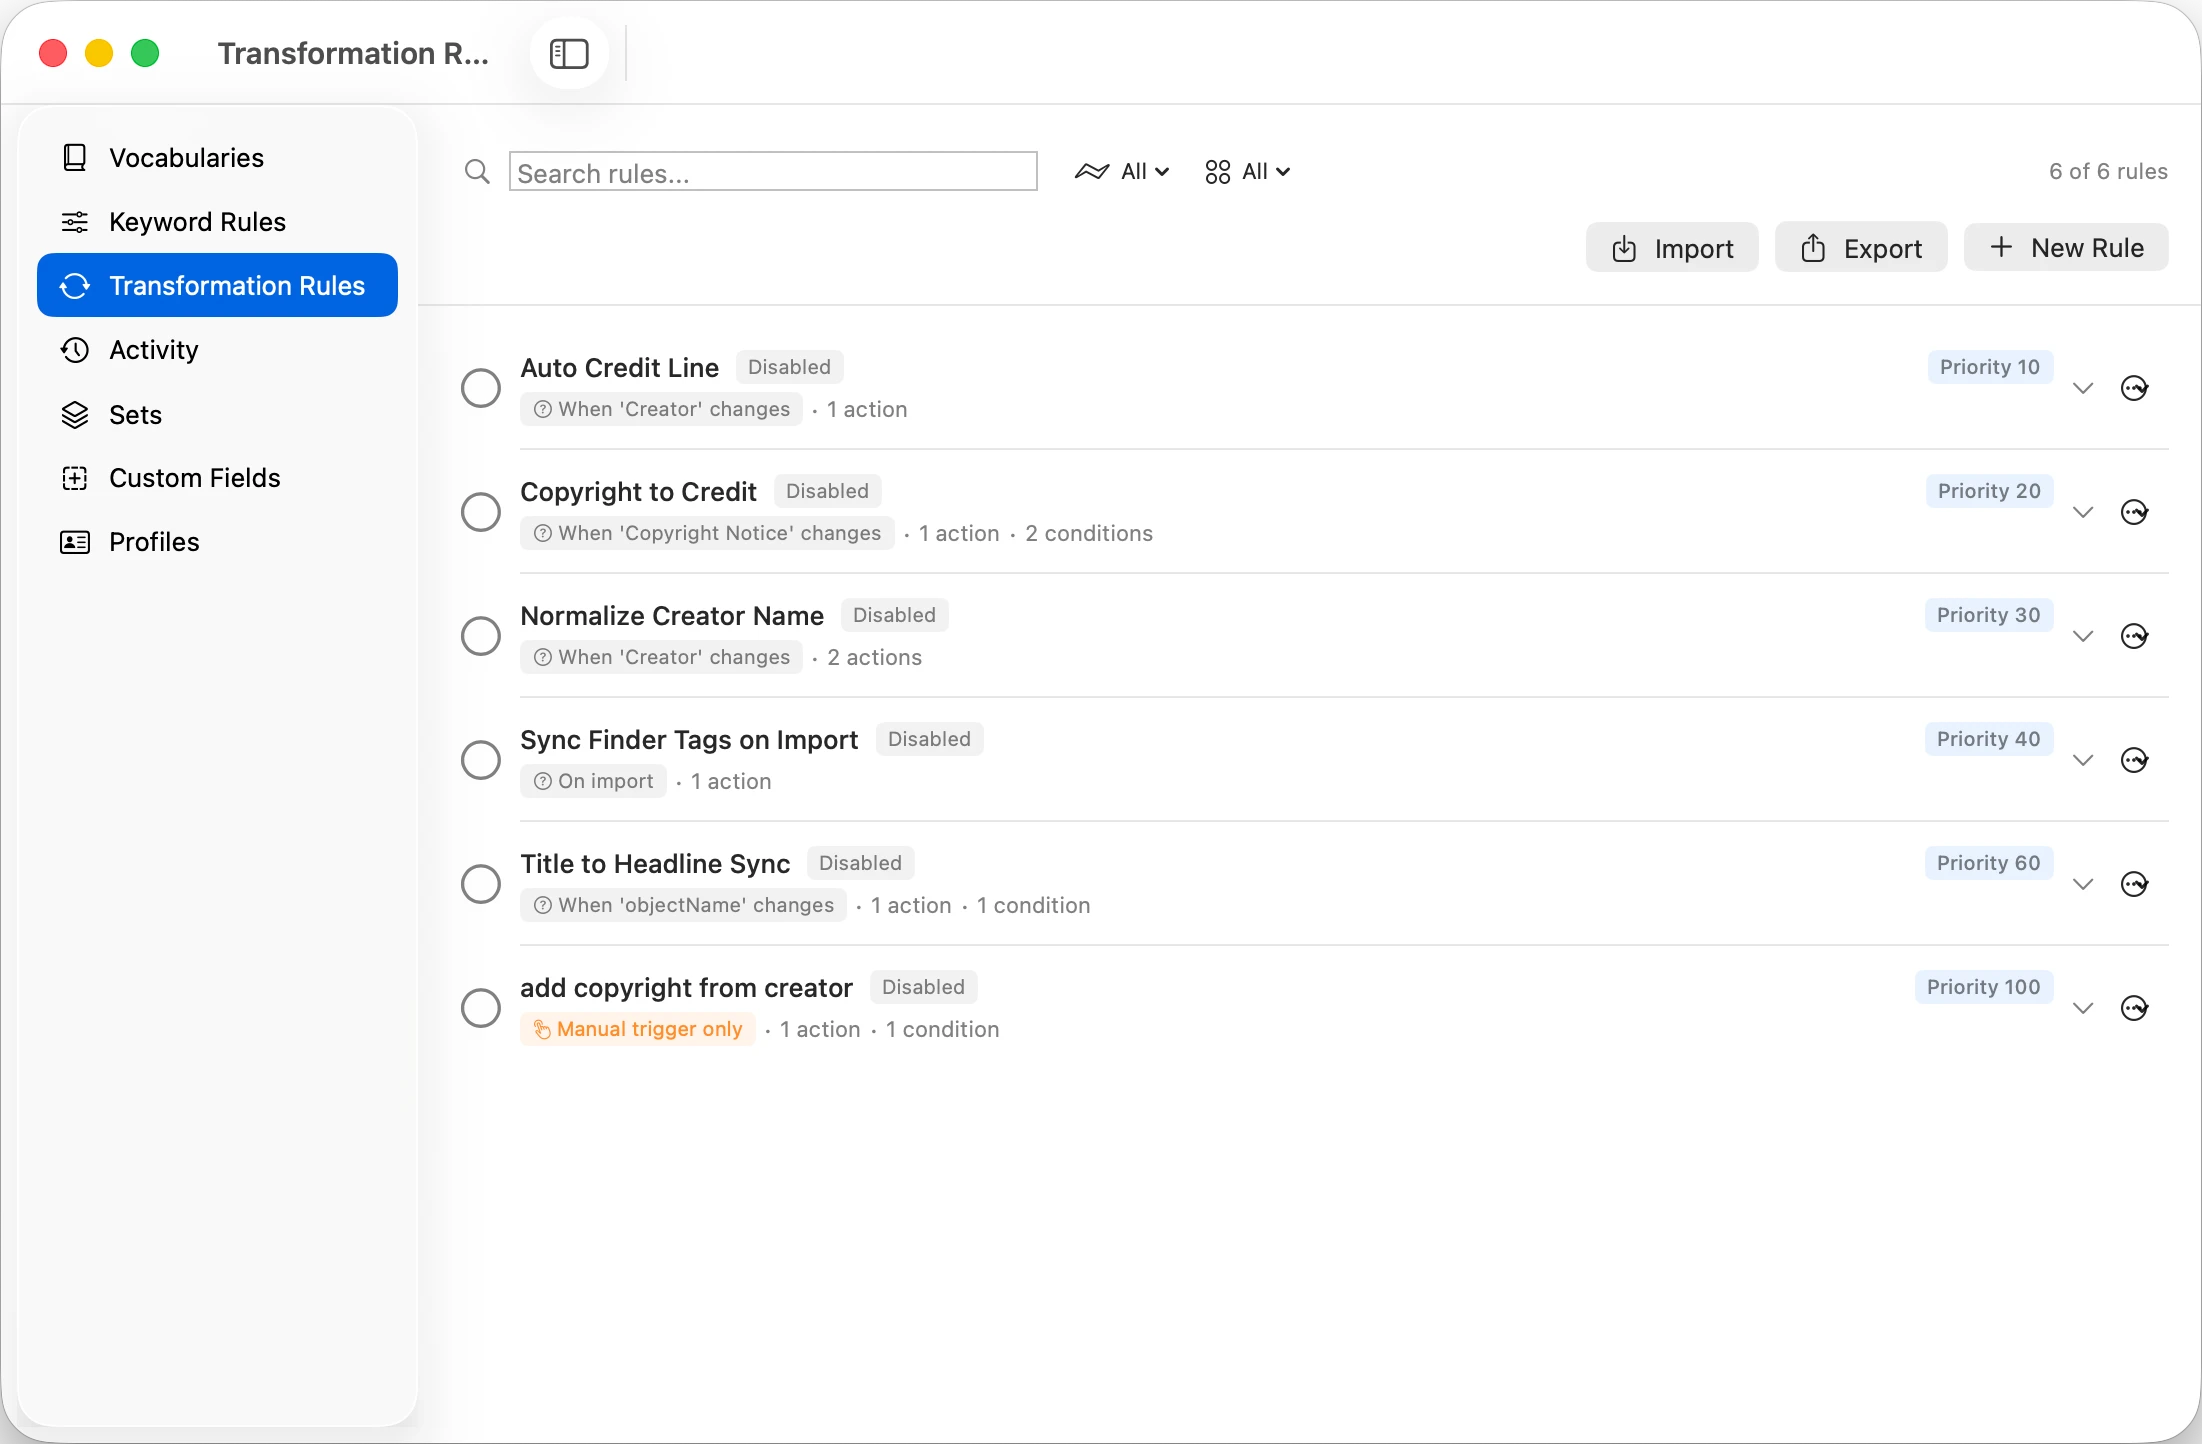Click the Import button
This screenshot has width=2202, height=1444.
[x=1672, y=247]
